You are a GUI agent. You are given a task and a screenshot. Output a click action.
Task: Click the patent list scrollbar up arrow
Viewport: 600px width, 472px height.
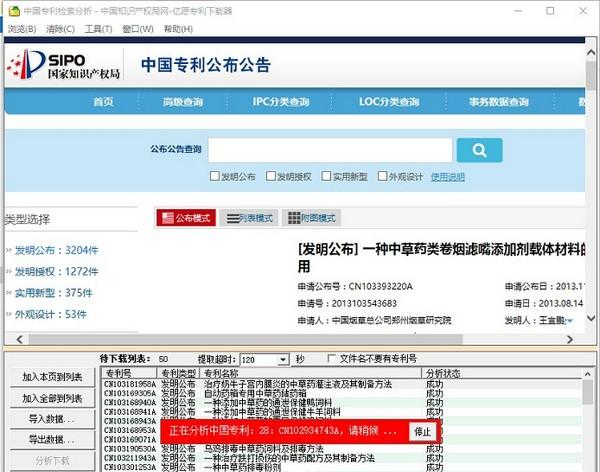[x=588, y=373]
